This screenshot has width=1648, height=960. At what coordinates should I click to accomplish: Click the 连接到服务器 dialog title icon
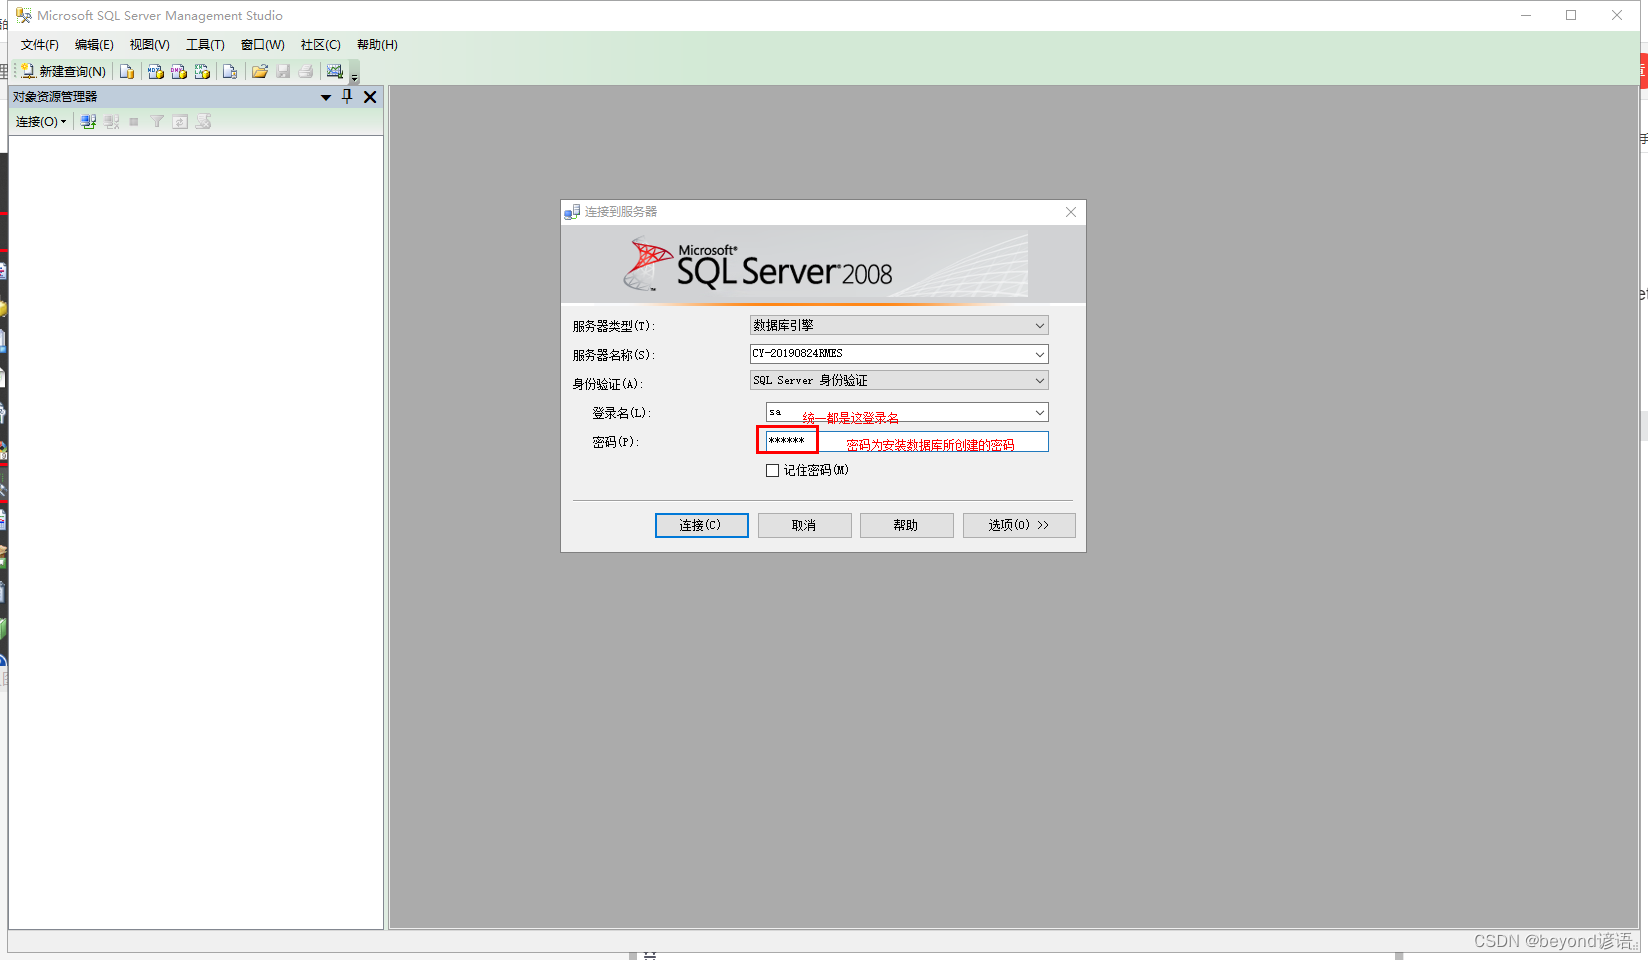(x=572, y=212)
